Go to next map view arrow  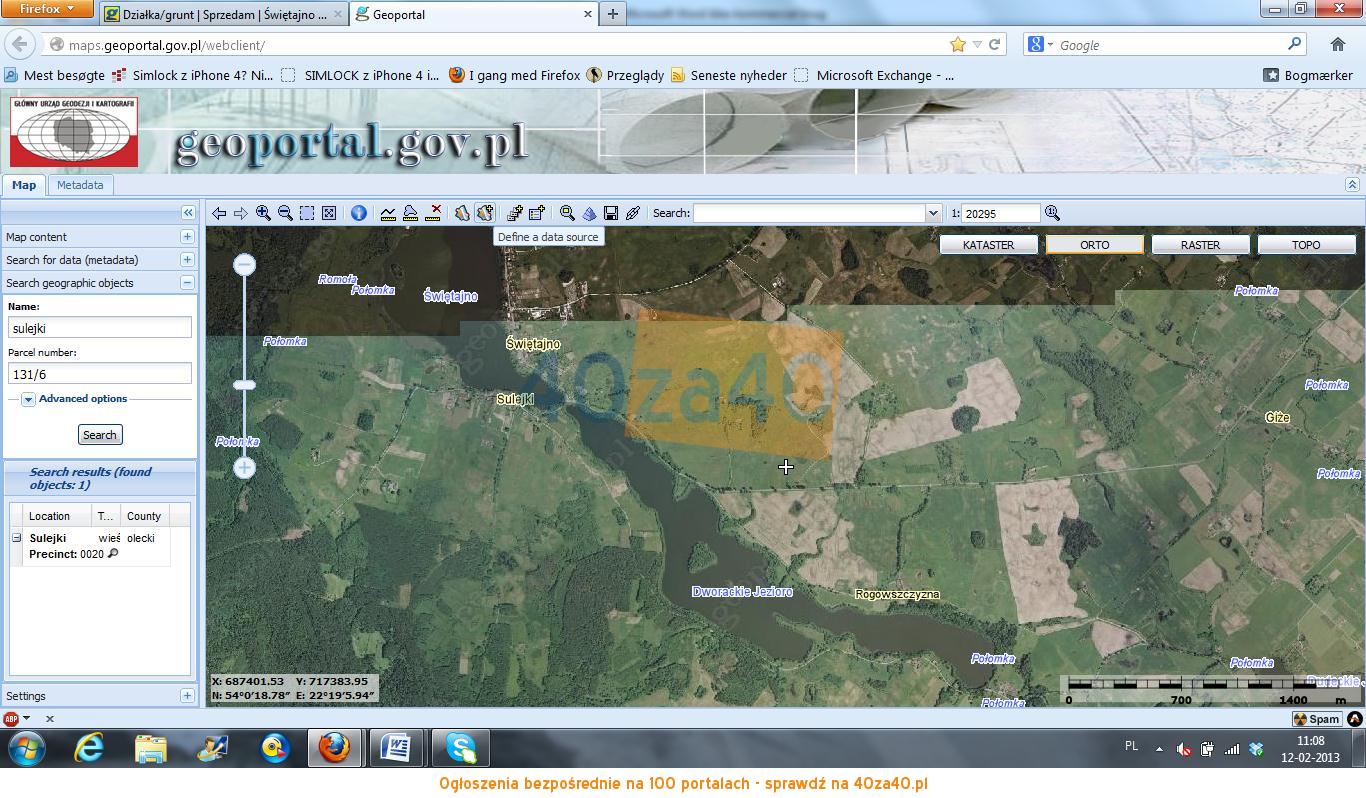tap(241, 213)
